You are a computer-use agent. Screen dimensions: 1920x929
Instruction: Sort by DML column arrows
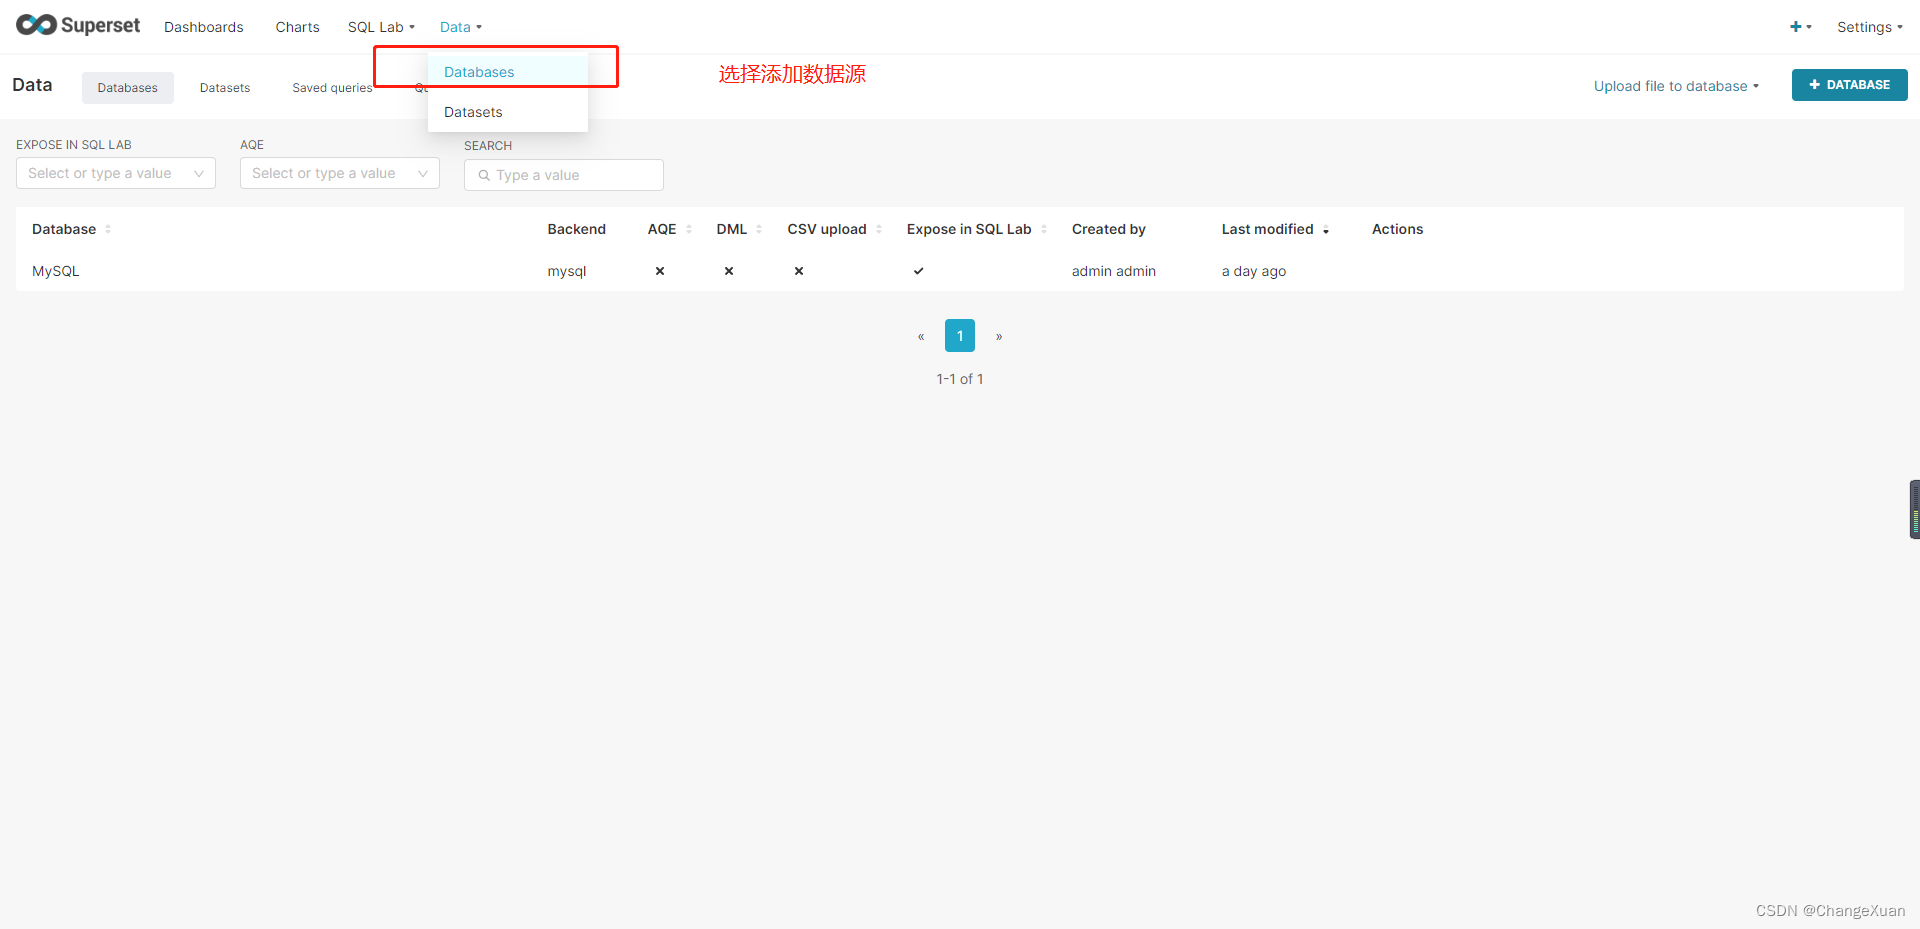pos(759,229)
